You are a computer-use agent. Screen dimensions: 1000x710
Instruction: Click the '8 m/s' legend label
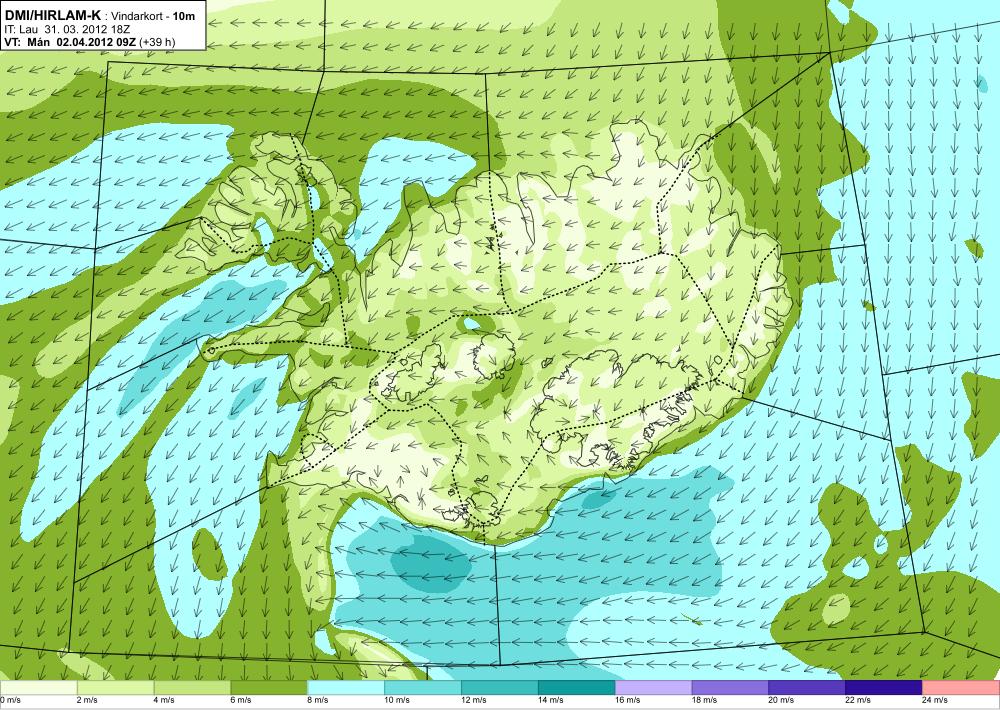point(318,700)
